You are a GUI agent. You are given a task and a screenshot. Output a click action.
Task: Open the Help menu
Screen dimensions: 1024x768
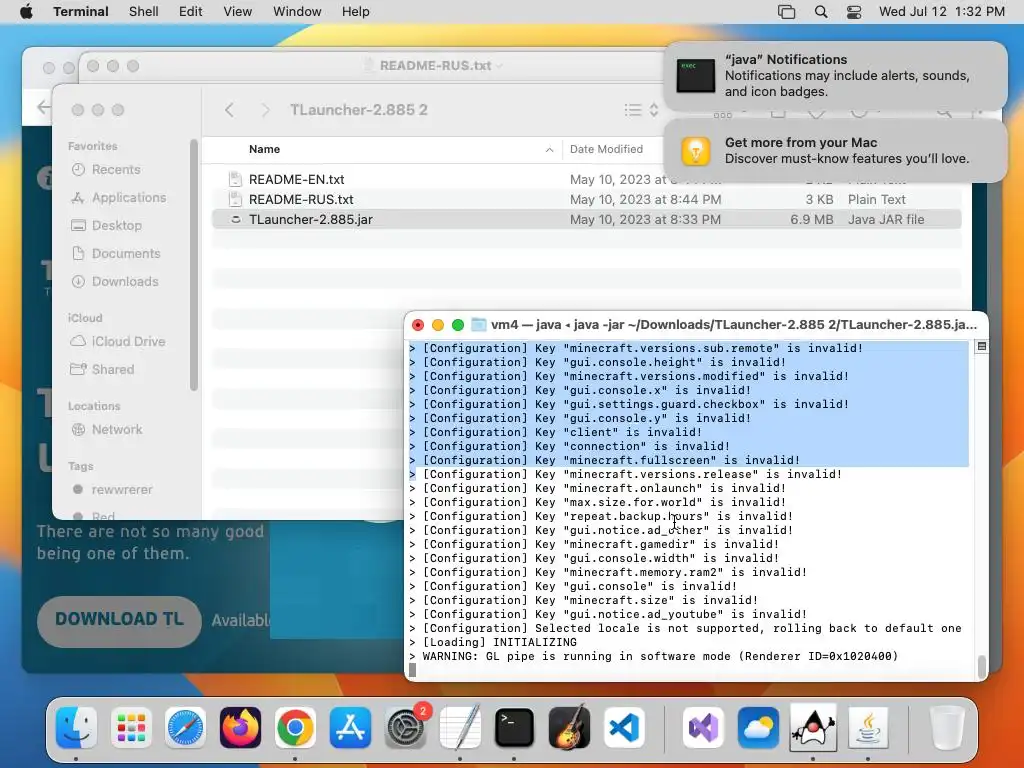(x=355, y=12)
